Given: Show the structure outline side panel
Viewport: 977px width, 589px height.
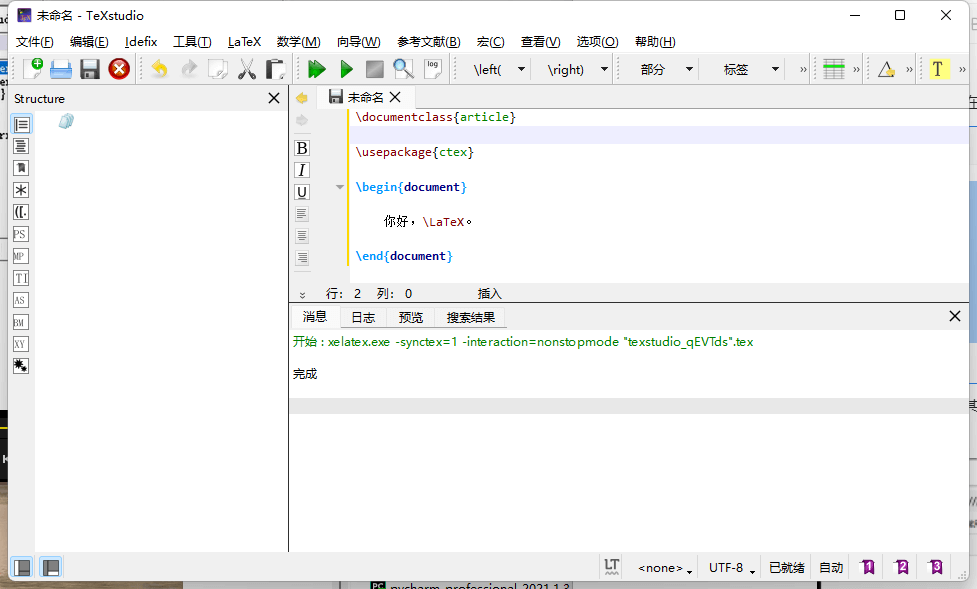Looking at the screenshot, I should pyautogui.click(x=22, y=125).
